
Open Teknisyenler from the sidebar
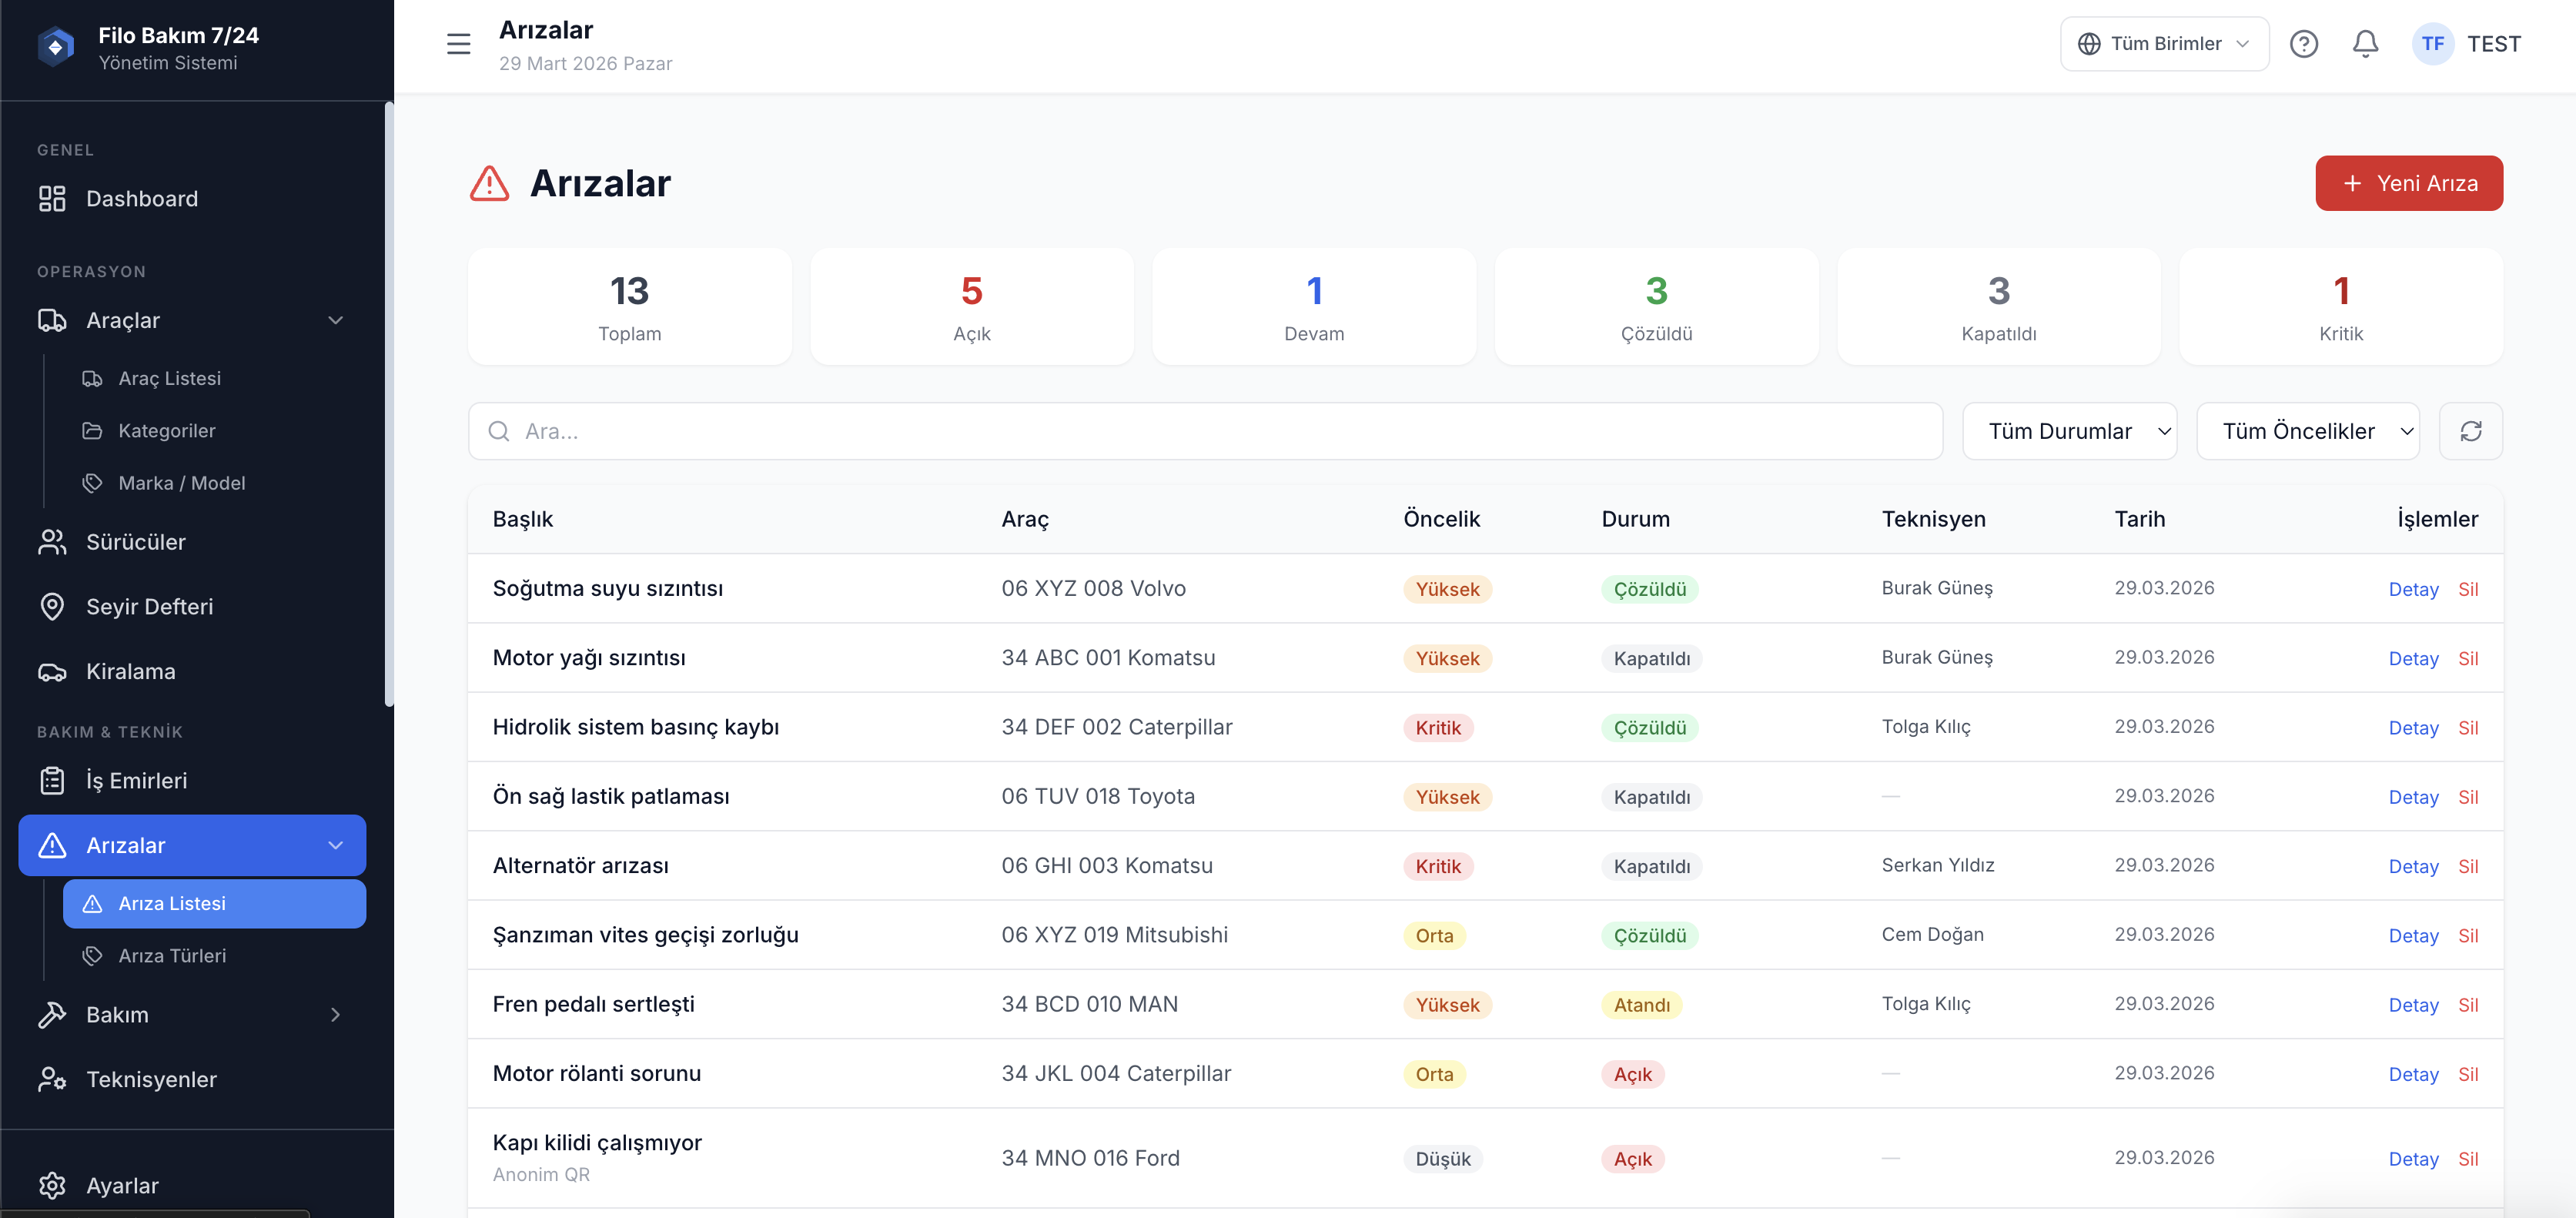click(151, 1079)
